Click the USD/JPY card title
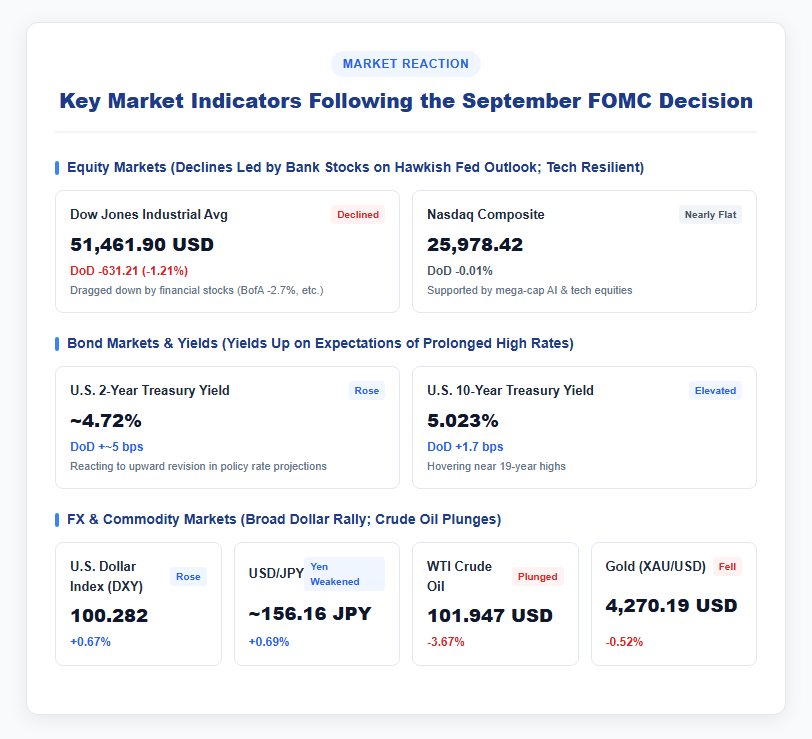This screenshot has width=812, height=739. 276,573
